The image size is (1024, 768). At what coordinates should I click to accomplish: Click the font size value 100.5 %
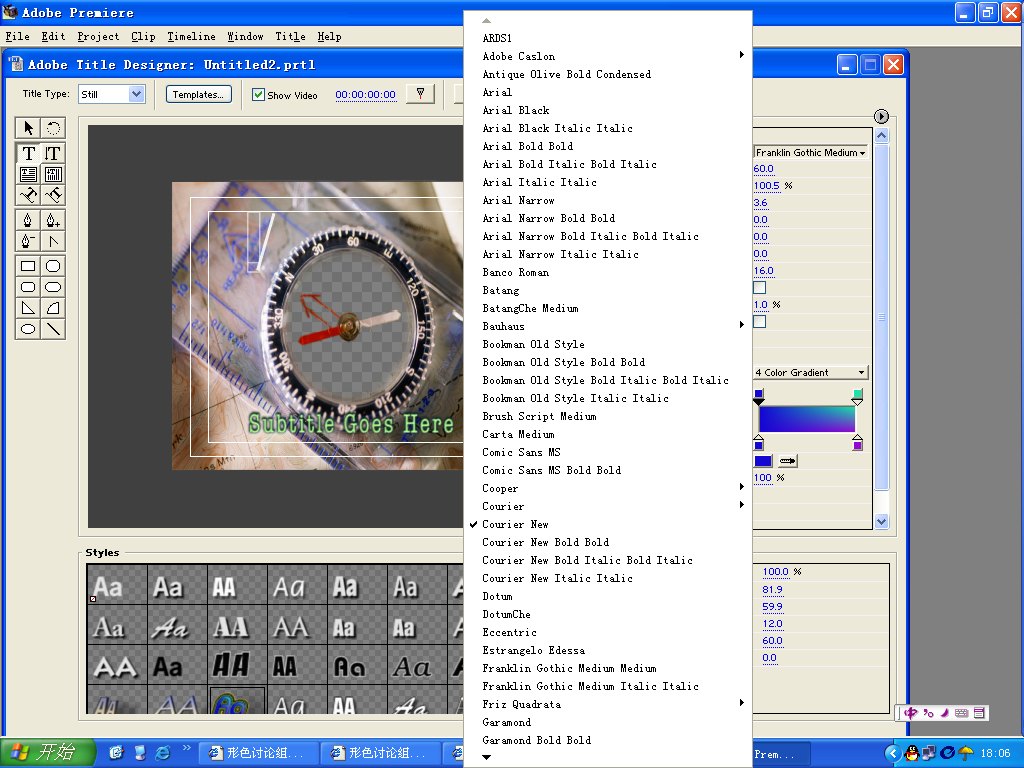[x=767, y=185]
